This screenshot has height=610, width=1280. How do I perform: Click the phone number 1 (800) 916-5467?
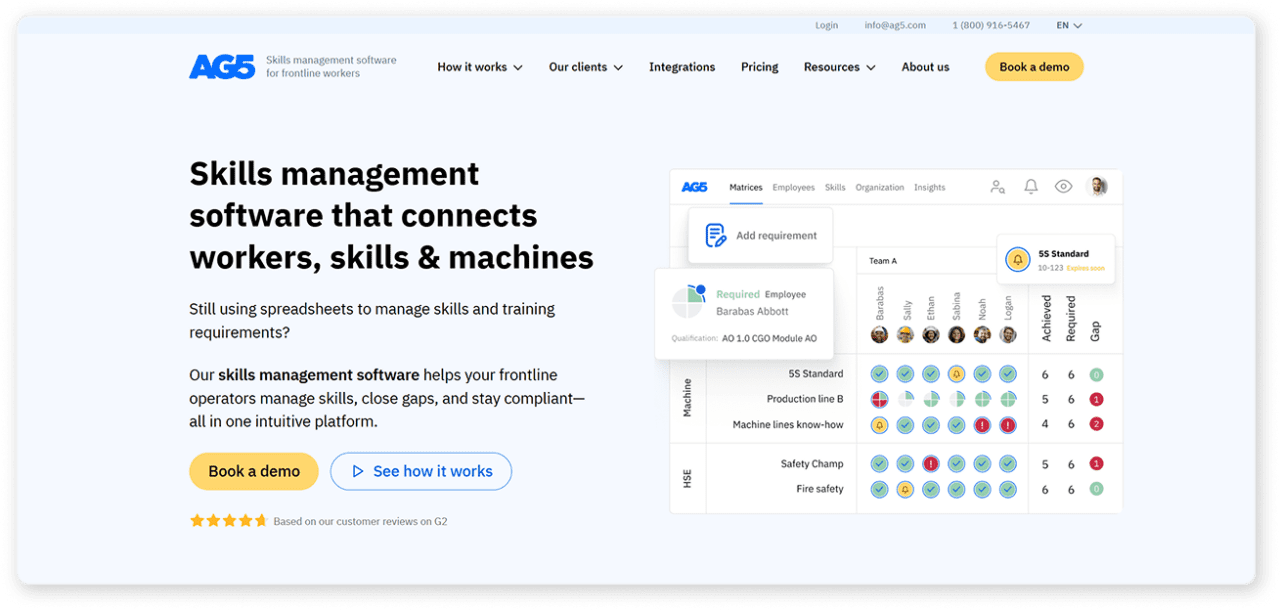point(991,25)
